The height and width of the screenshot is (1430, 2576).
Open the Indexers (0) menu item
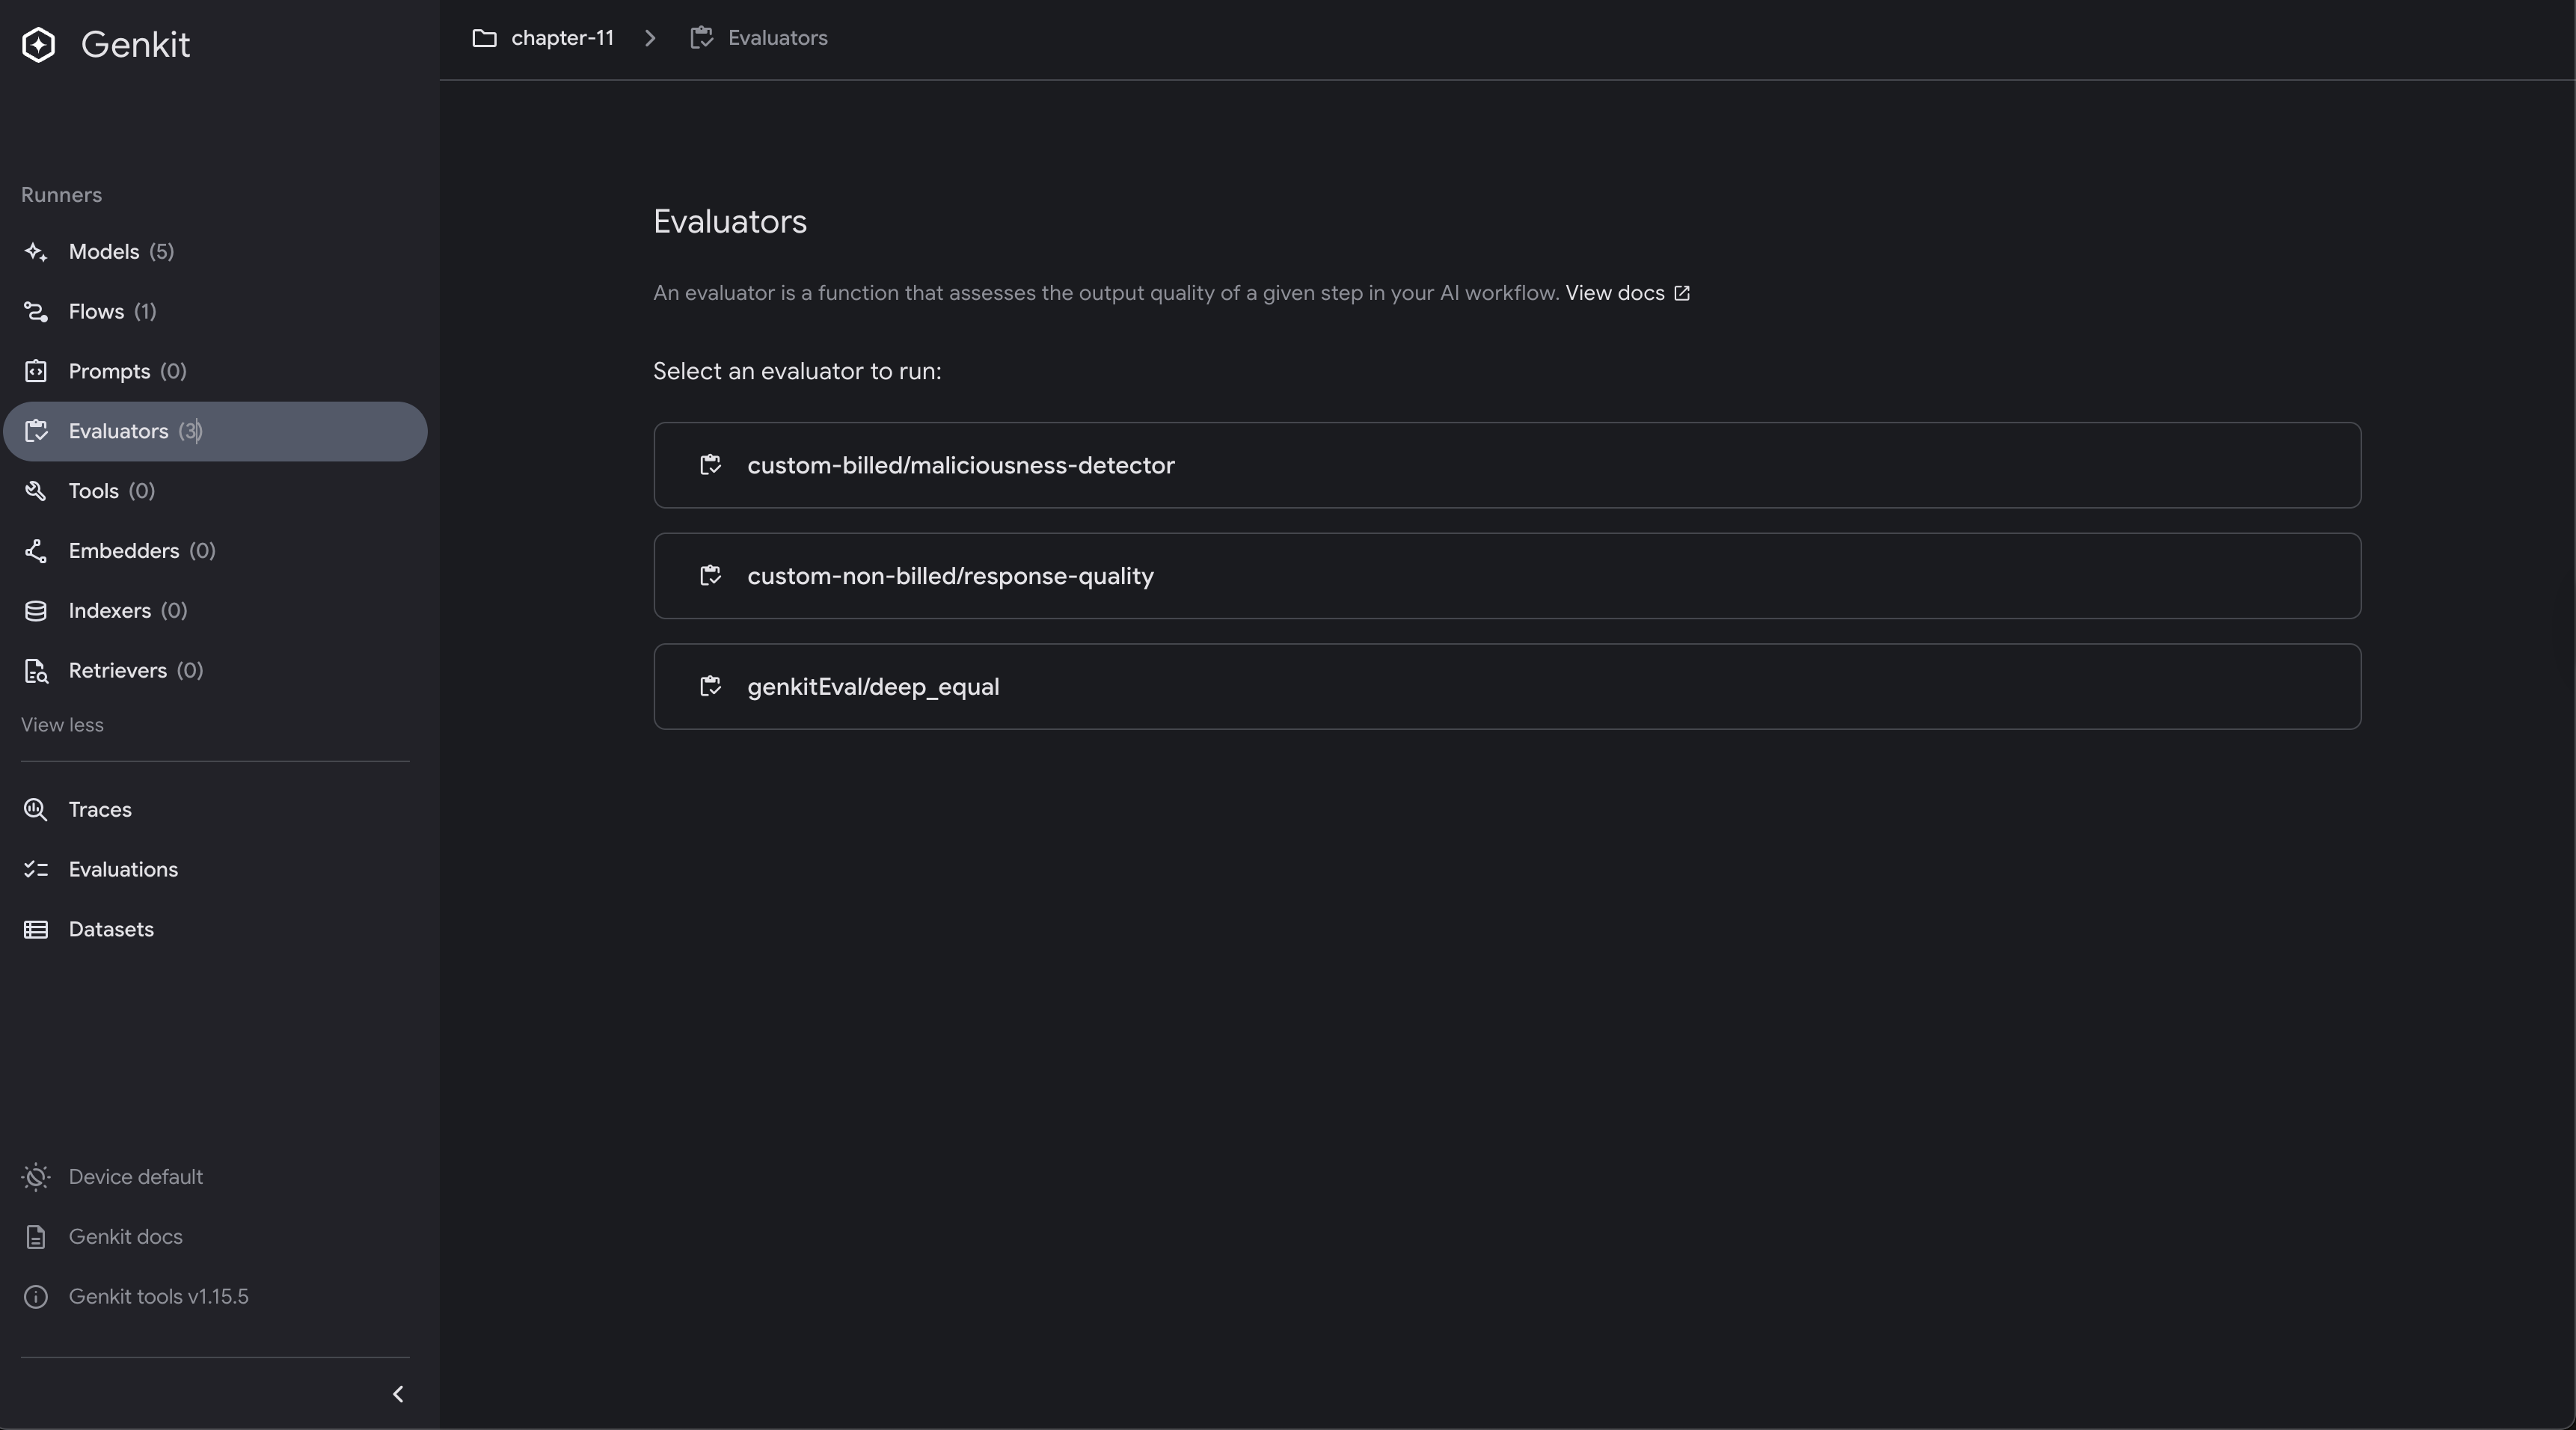tap(215, 611)
